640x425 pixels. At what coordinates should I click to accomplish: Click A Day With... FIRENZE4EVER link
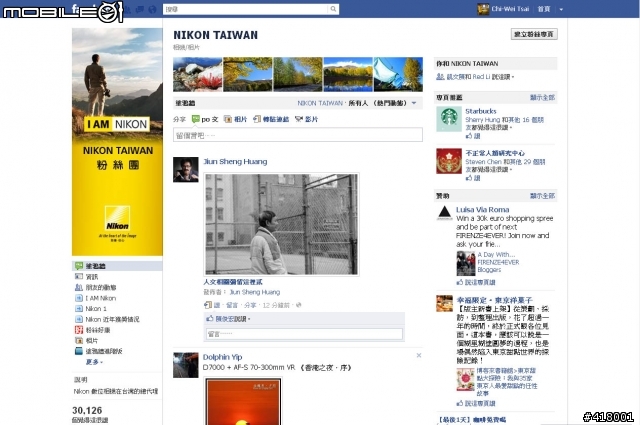coord(498,262)
